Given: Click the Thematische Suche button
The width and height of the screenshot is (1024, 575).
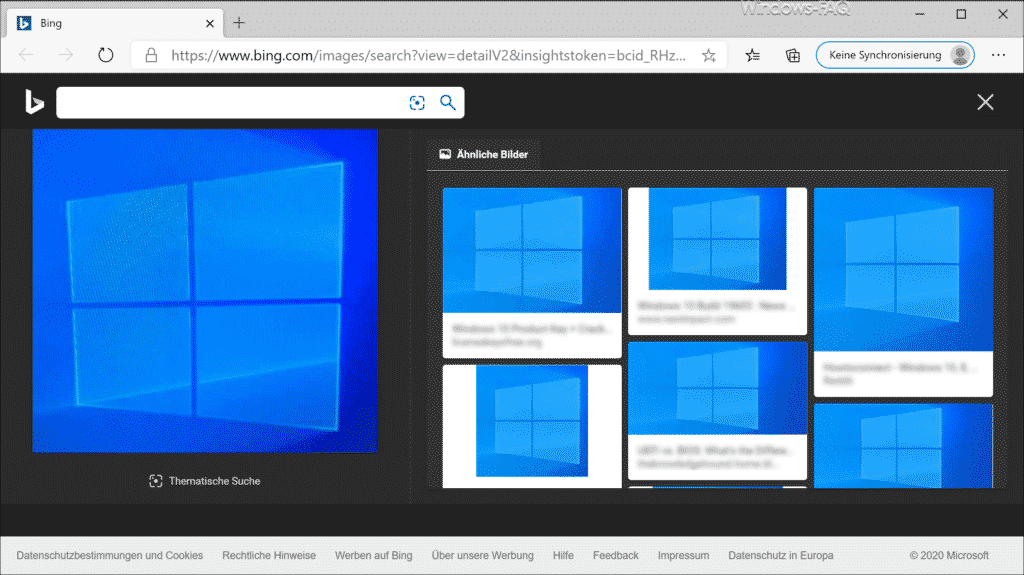Looking at the screenshot, I should coord(205,481).
